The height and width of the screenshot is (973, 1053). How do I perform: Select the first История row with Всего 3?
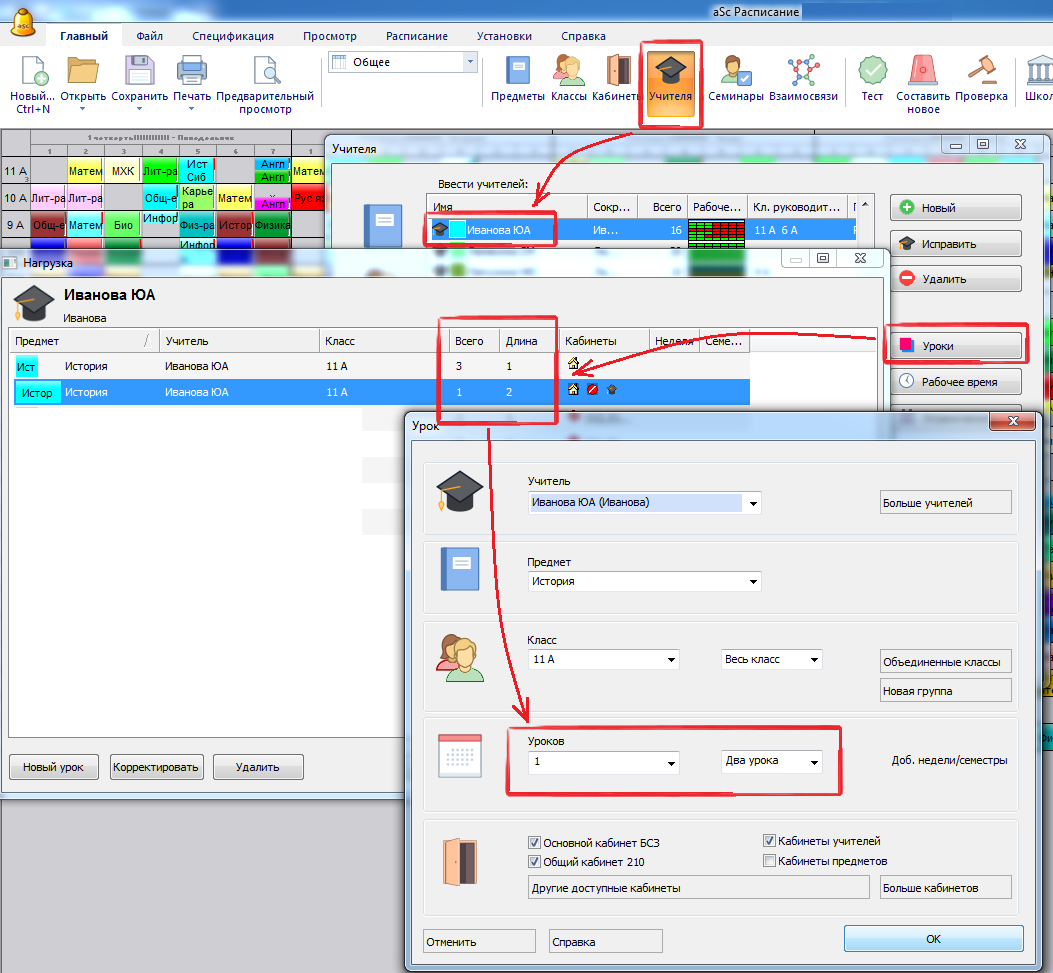[200, 367]
